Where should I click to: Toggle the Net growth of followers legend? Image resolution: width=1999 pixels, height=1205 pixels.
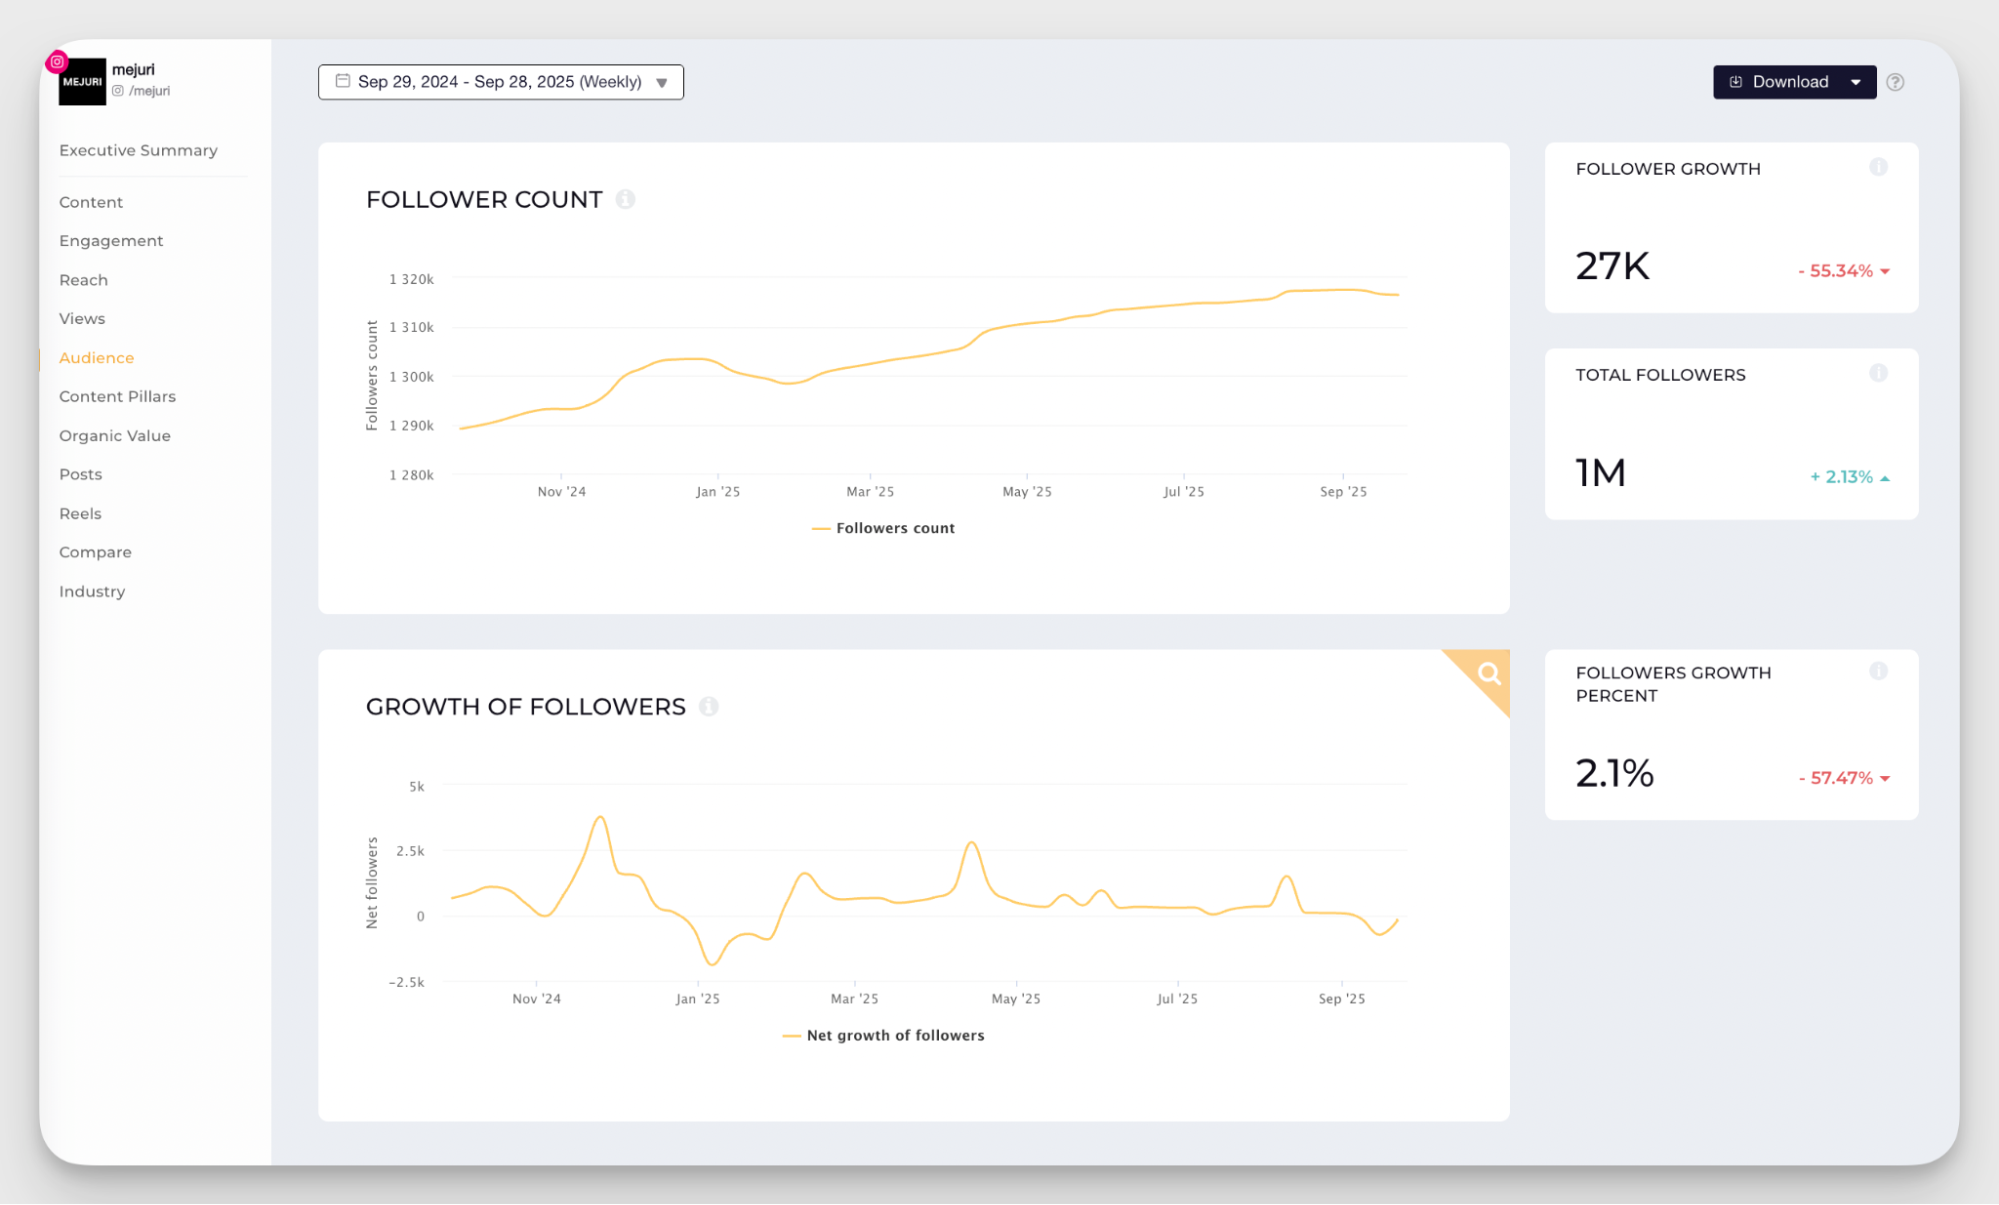point(894,1035)
